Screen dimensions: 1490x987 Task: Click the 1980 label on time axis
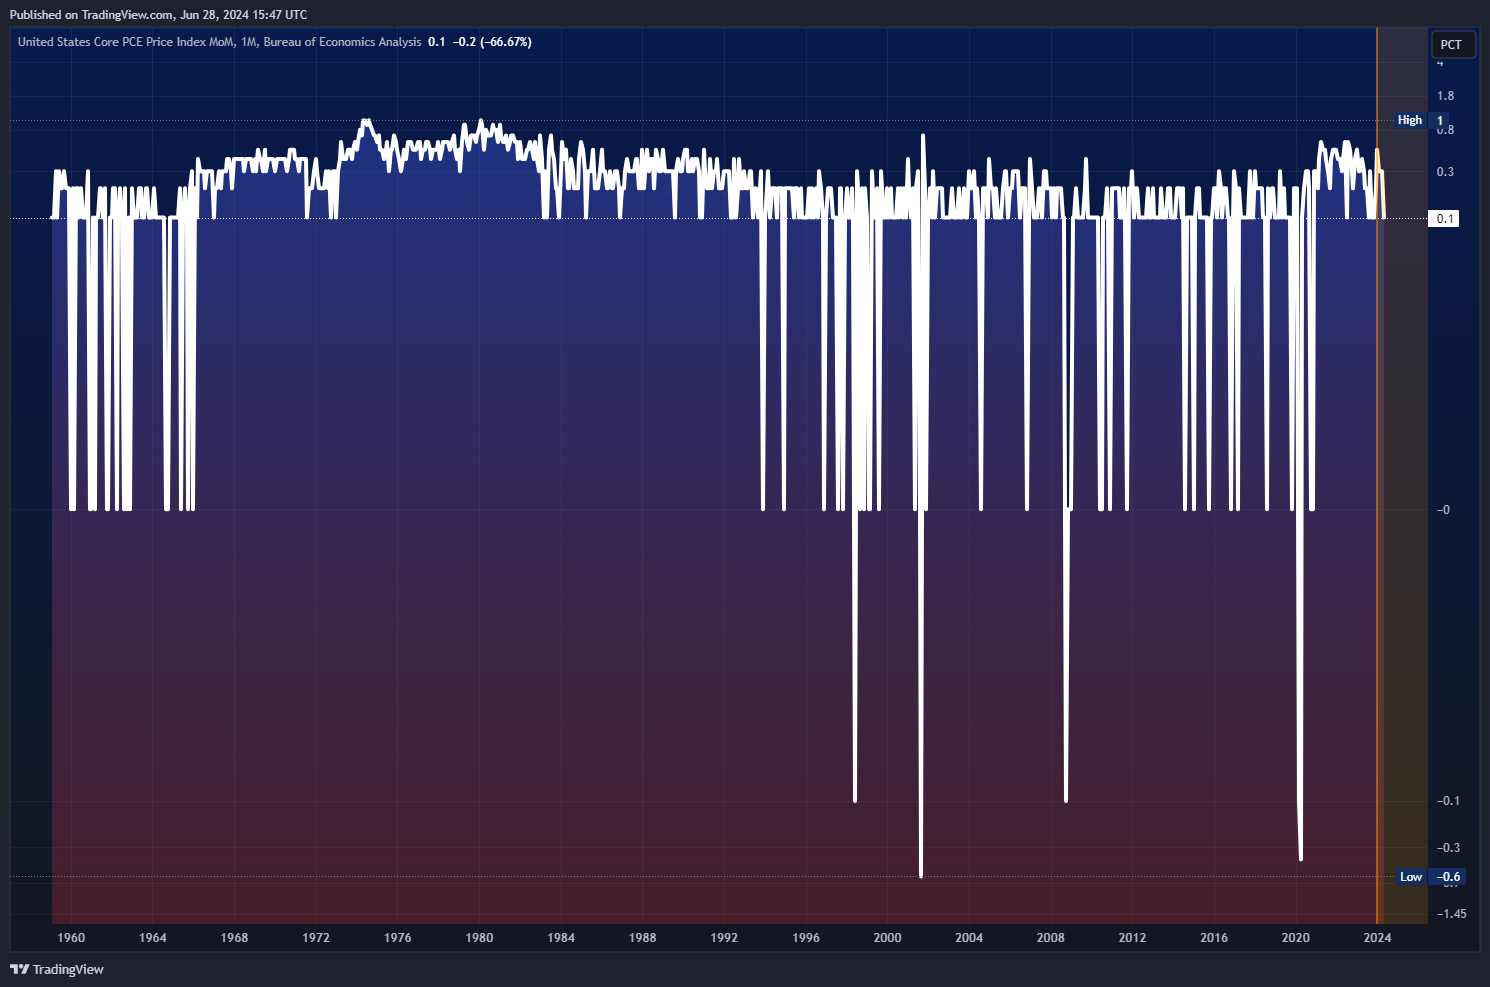point(479,938)
